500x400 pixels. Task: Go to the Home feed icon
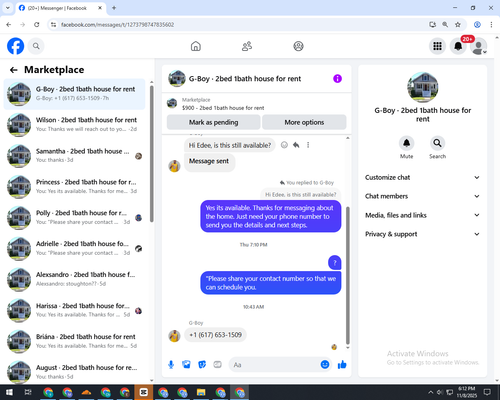coord(196,46)
